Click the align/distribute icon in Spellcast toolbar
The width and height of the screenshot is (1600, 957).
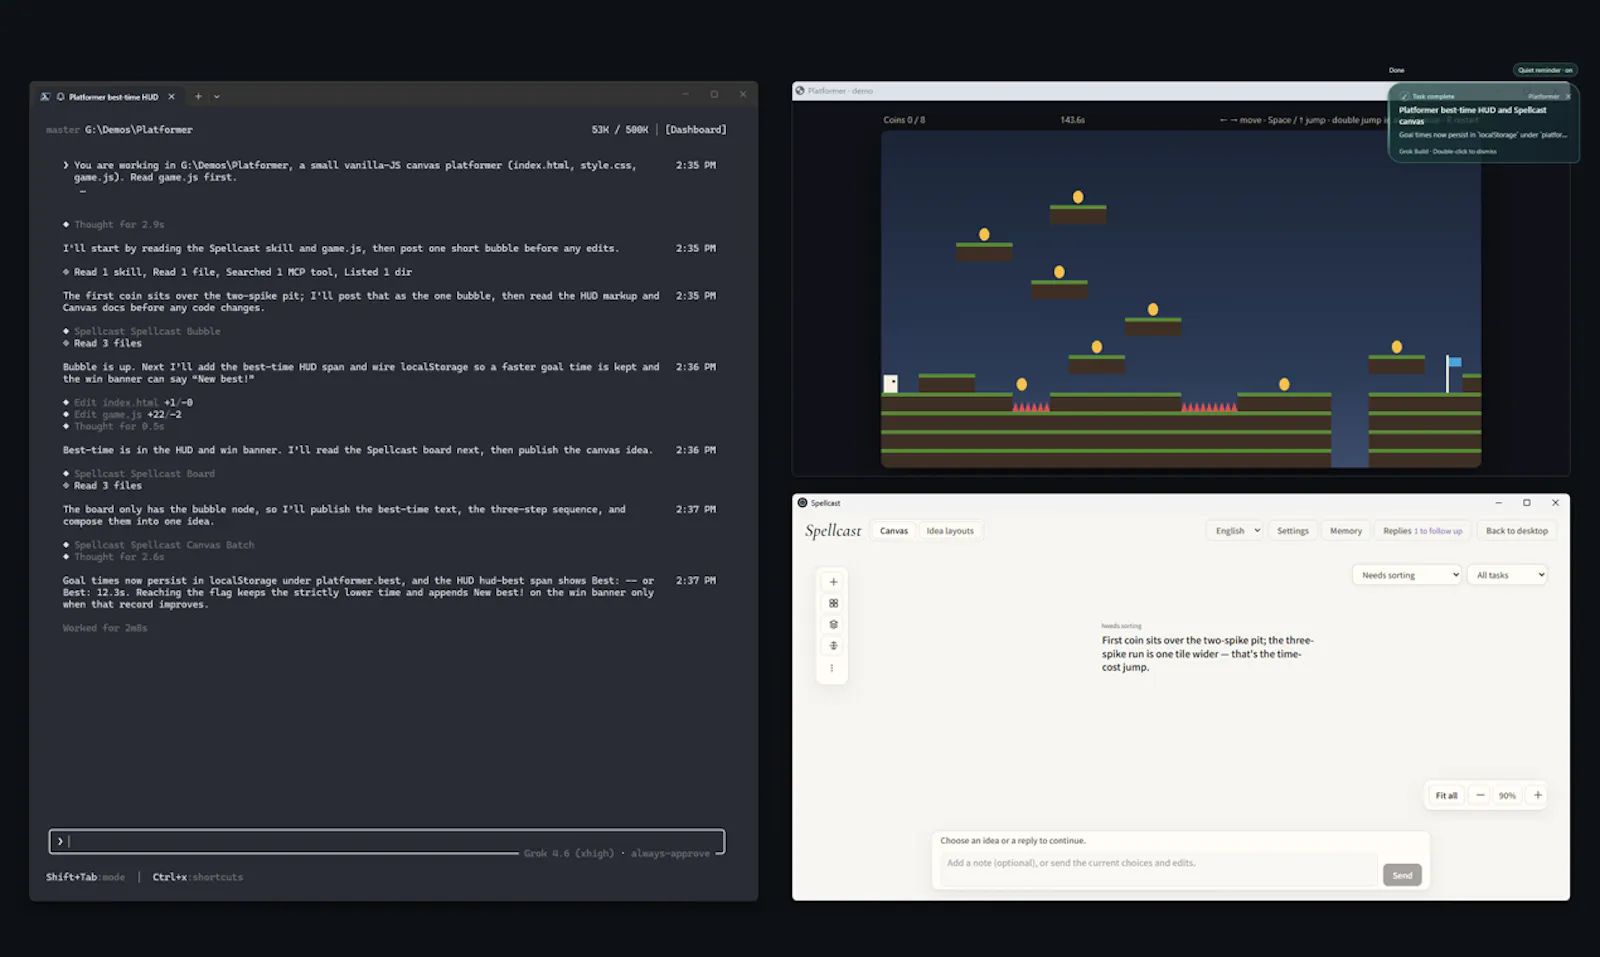[833, 646]
